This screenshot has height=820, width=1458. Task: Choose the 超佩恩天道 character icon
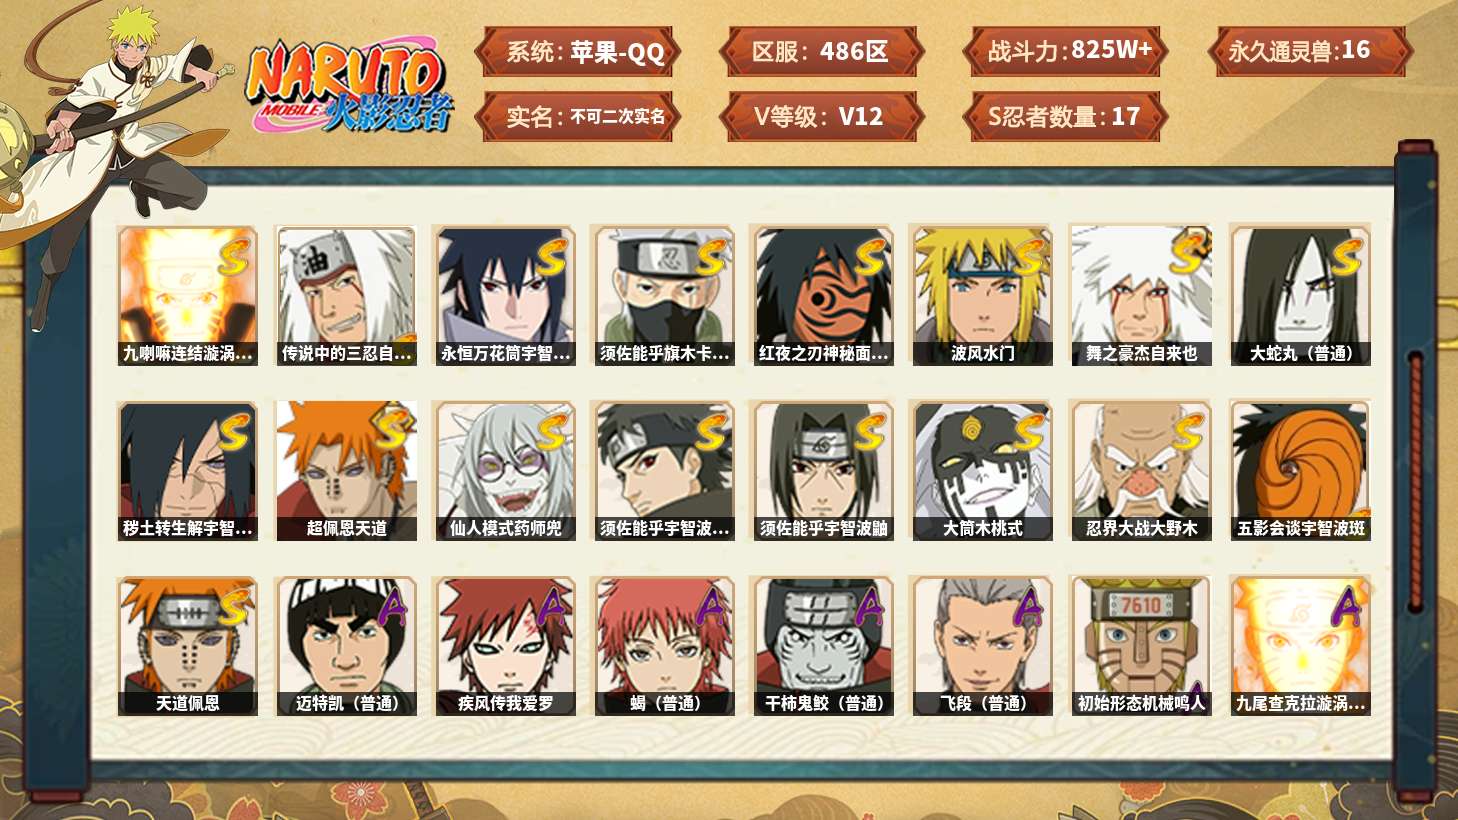[346, 471]
